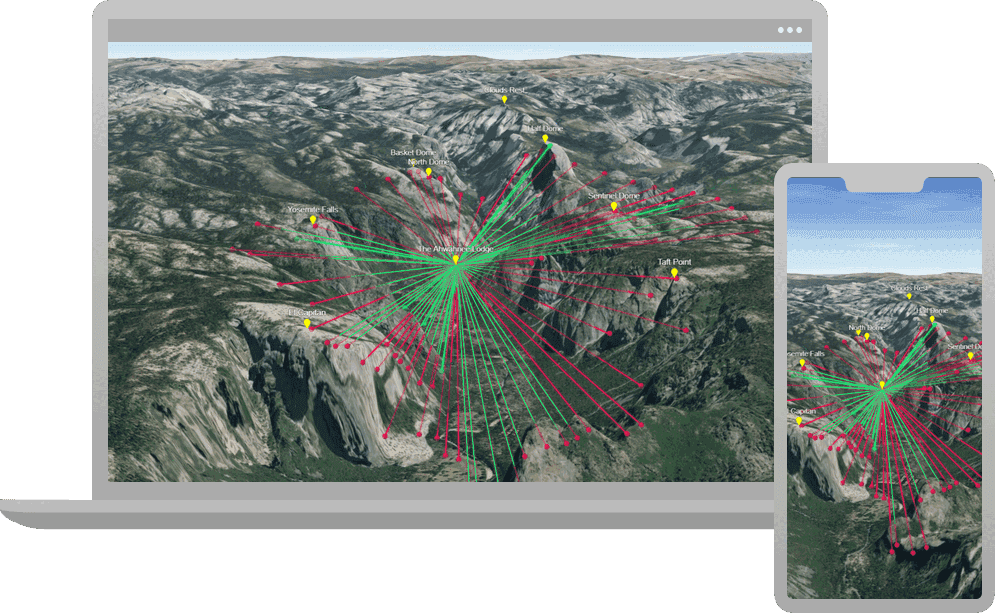Expand the El Capitan label on phone view

pyautogui.click(x=802, y=412)
